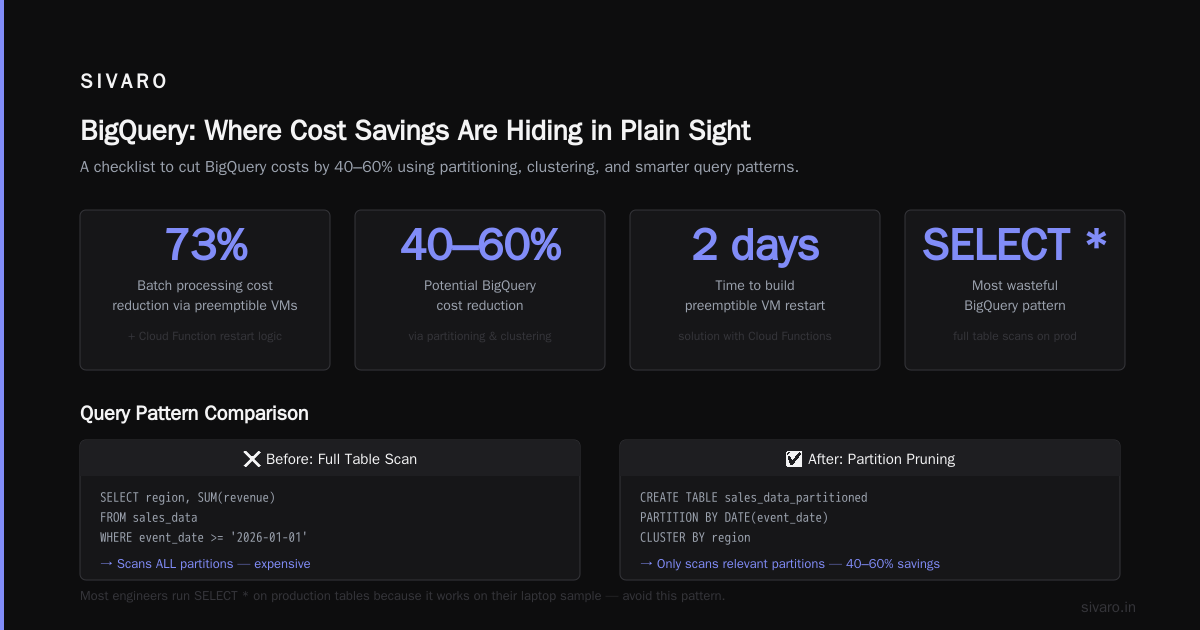This screenshot has height=630, width=1200.
Task: Click the 'Scans ALL partitions — expensive' note
Action: pyautogui.click(x=205, y=563)
